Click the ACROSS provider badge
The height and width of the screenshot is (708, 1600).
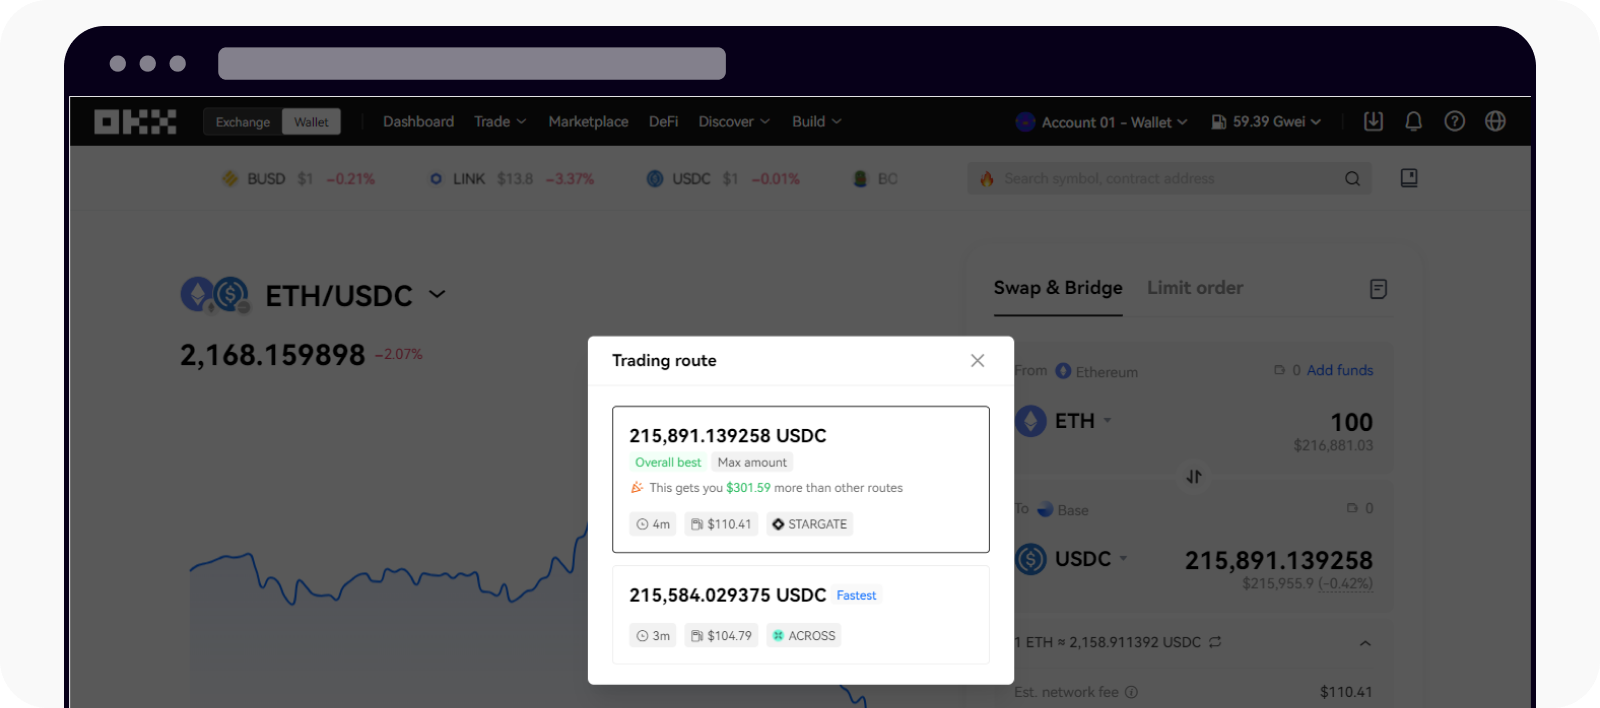pos(804,636)
